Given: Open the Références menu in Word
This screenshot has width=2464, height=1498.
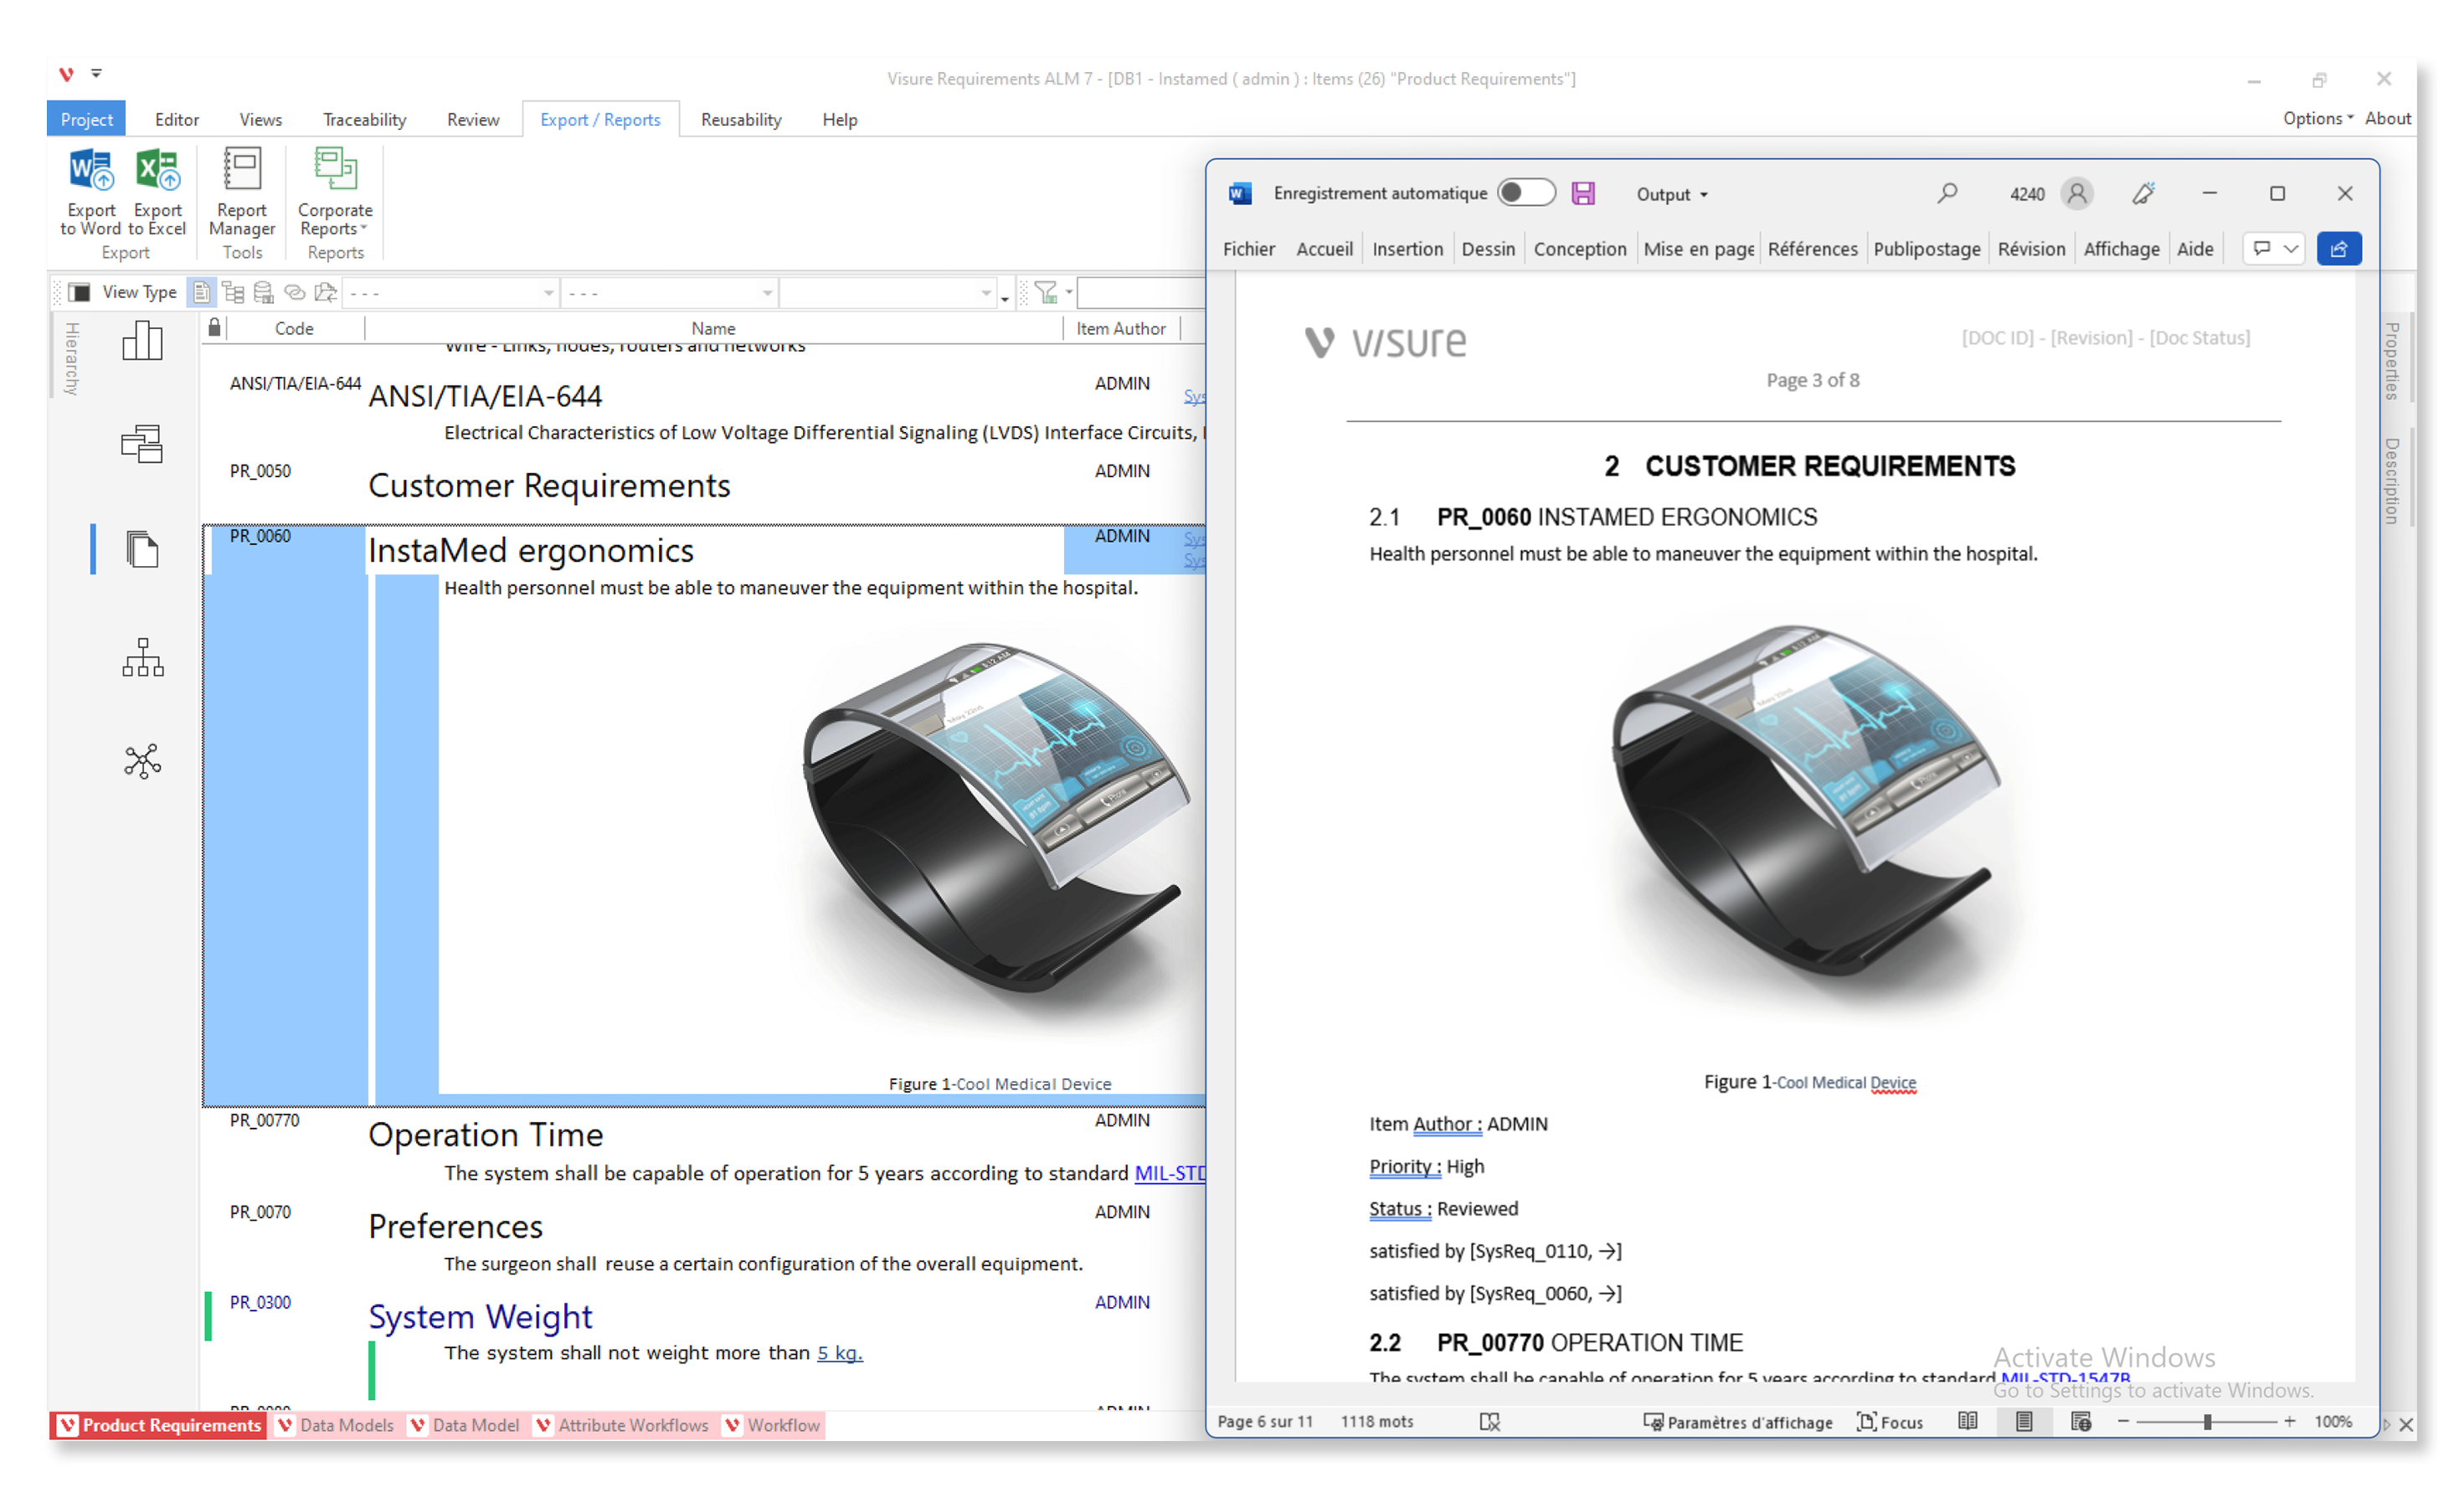Looking at the screenshot, I should tap(1811, 249).
